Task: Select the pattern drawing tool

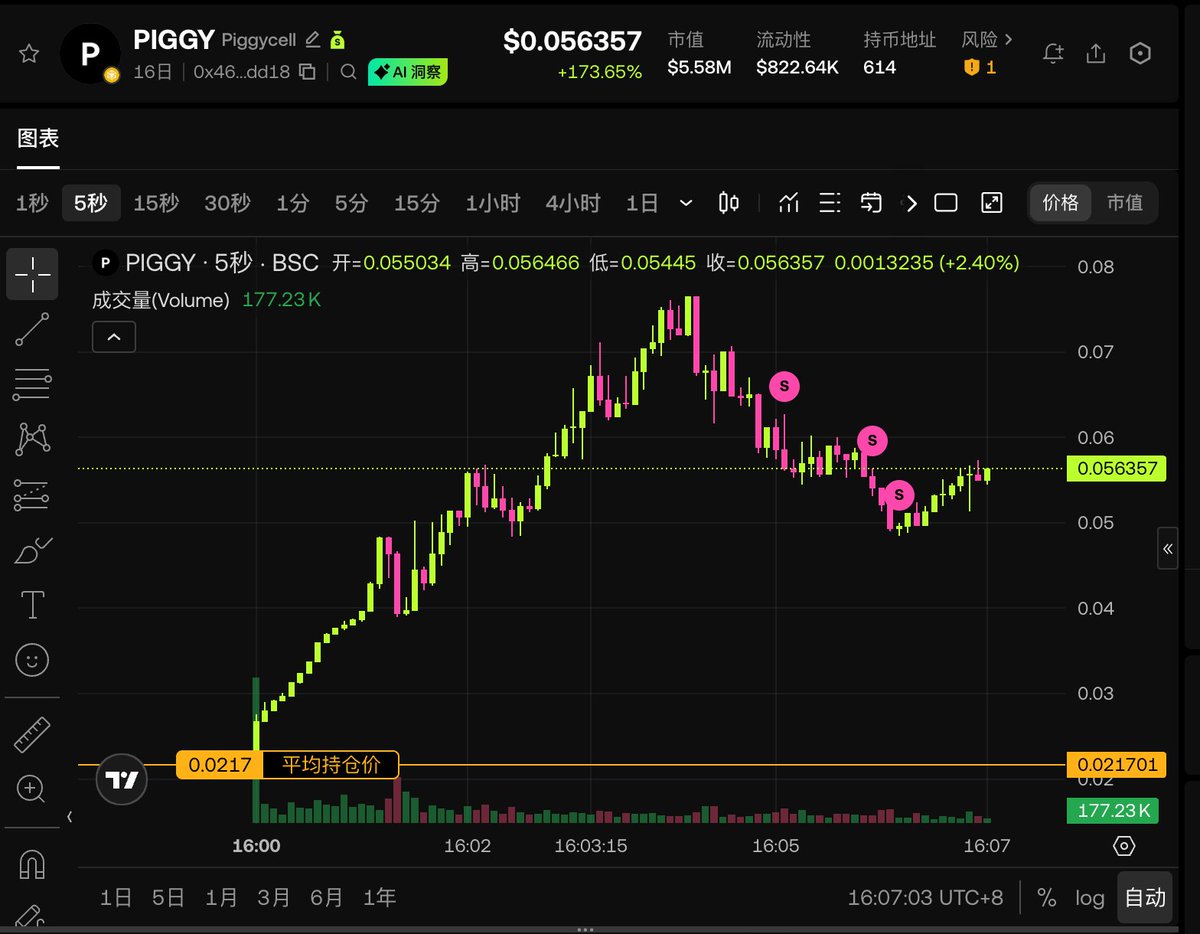Action: (x=32, y=438)
